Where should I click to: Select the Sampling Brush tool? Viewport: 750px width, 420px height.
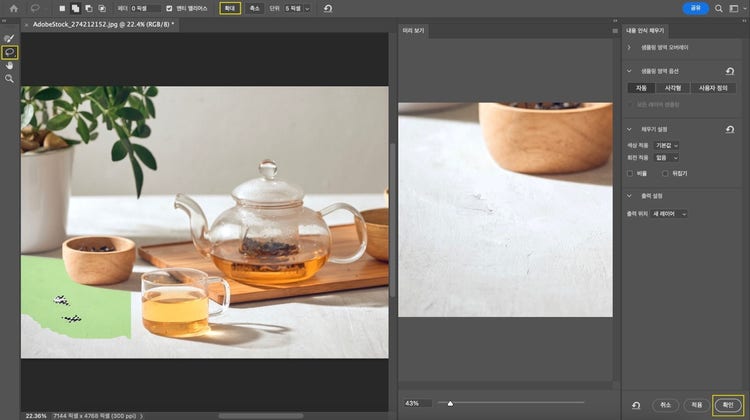click(10, 39)
